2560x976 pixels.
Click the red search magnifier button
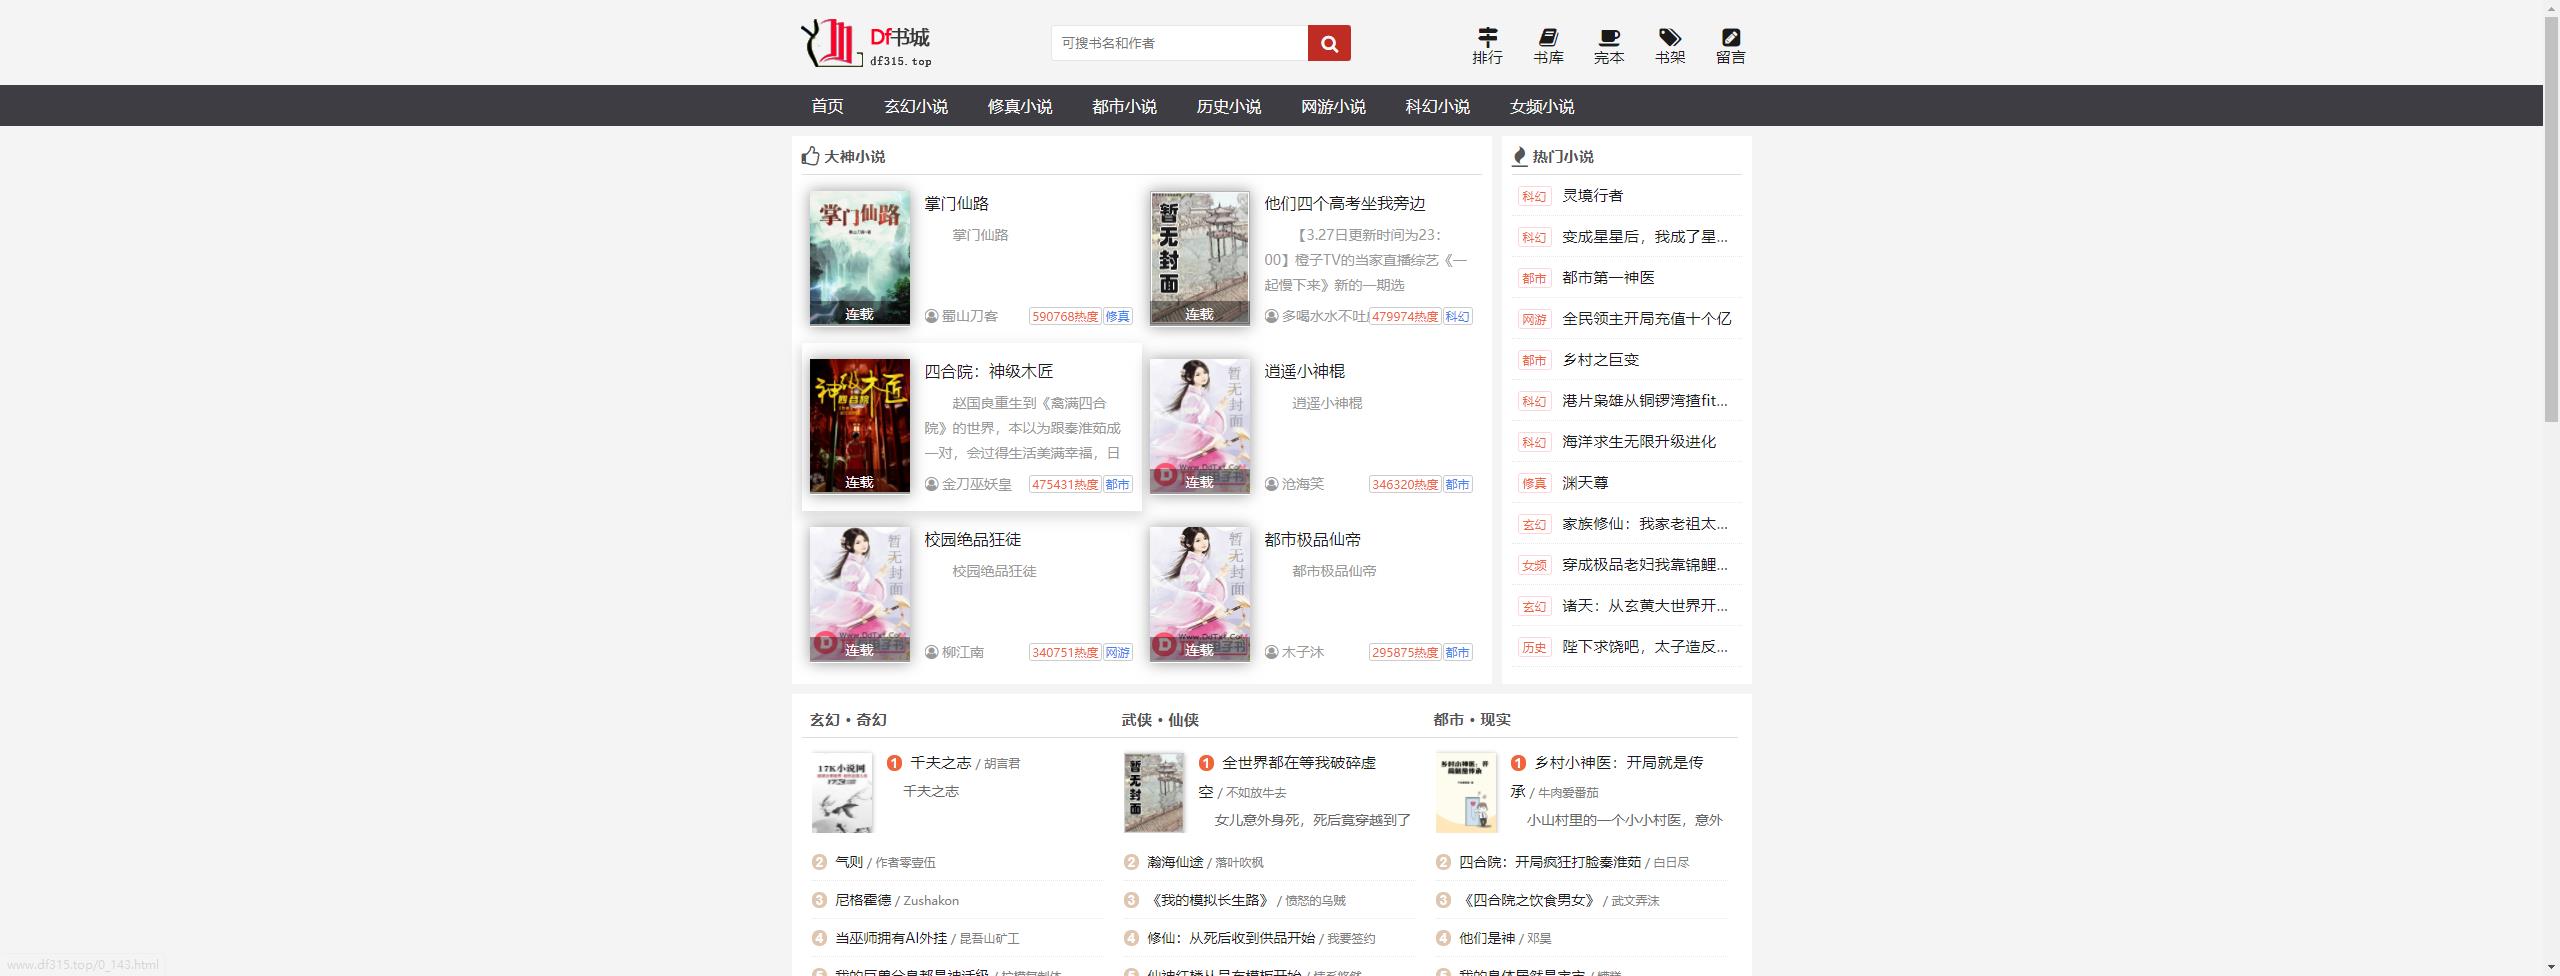click(1328, 43)
